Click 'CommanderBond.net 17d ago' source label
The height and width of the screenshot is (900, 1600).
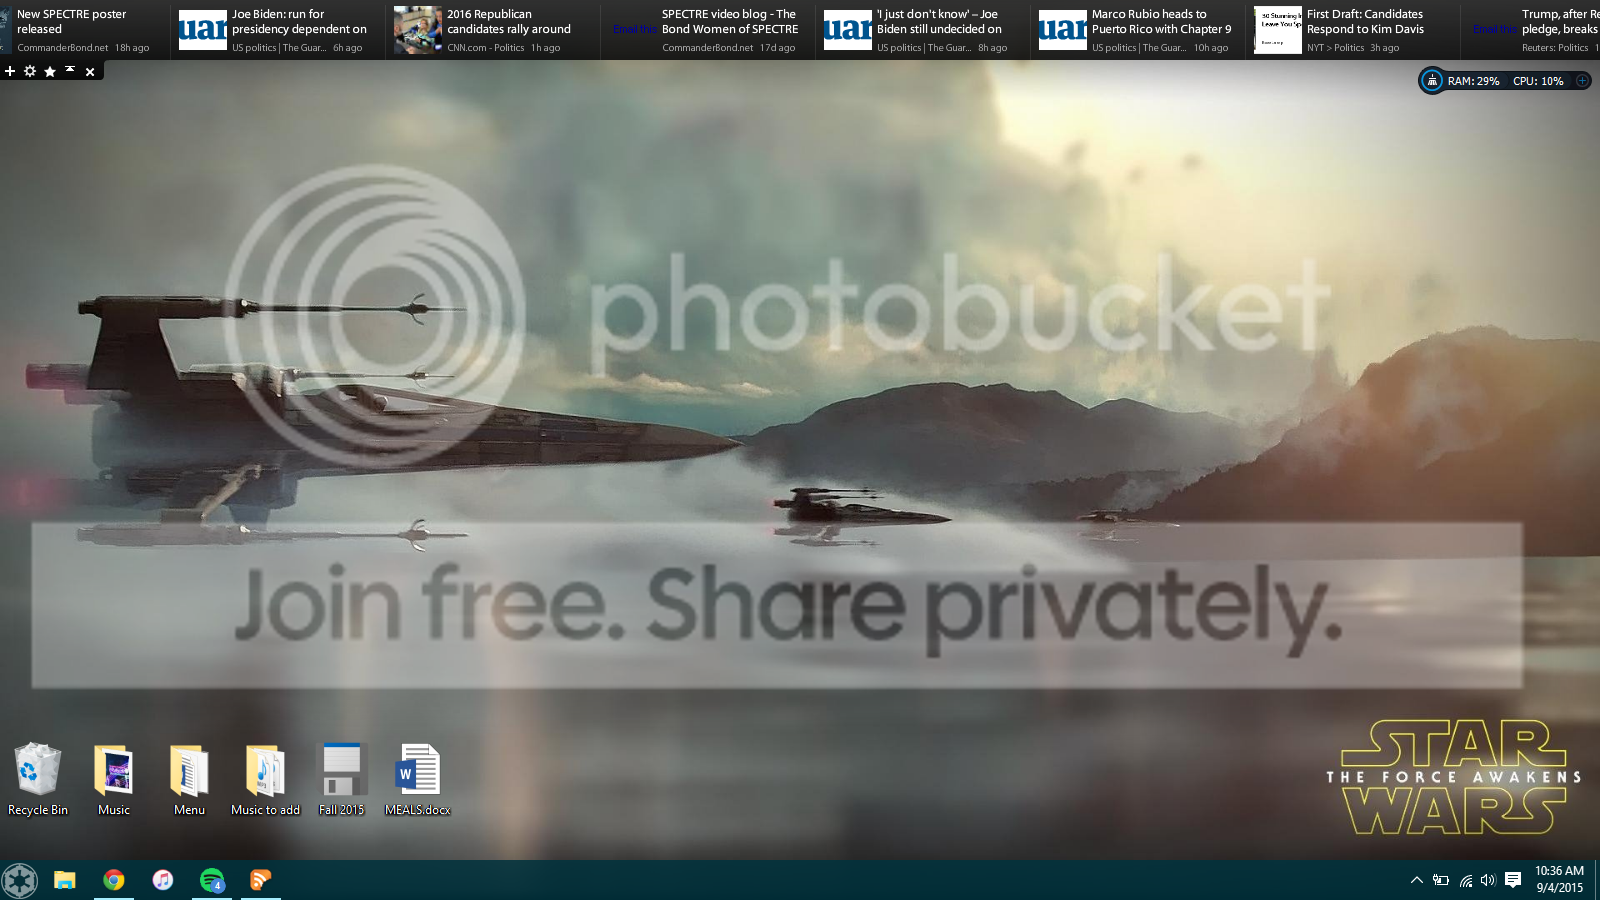(728, 47)
